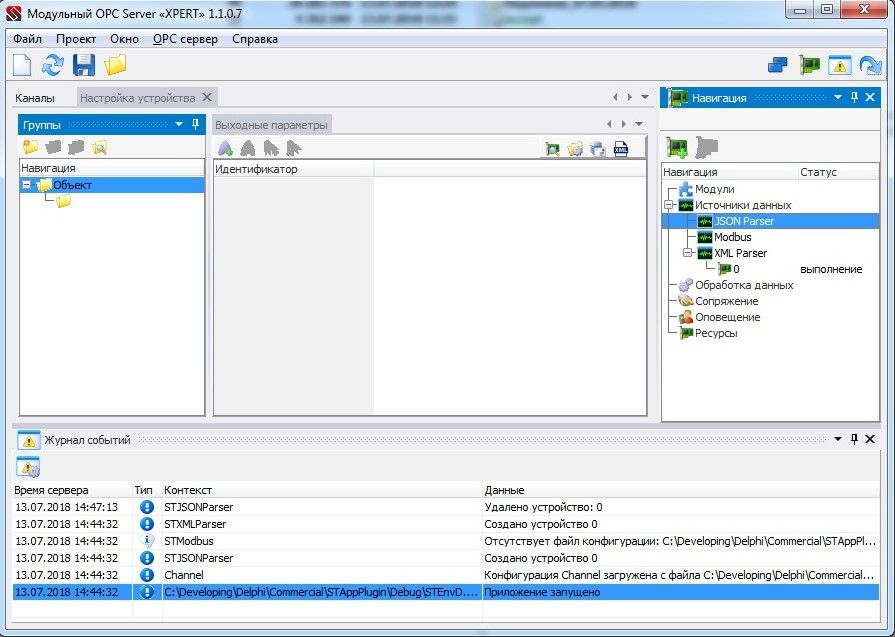The width and height of the screenshot is (895, 637).
Task: Click the blue refresh arrows toolbar icon
Action: pyautogui.click(x=52, y=66)
